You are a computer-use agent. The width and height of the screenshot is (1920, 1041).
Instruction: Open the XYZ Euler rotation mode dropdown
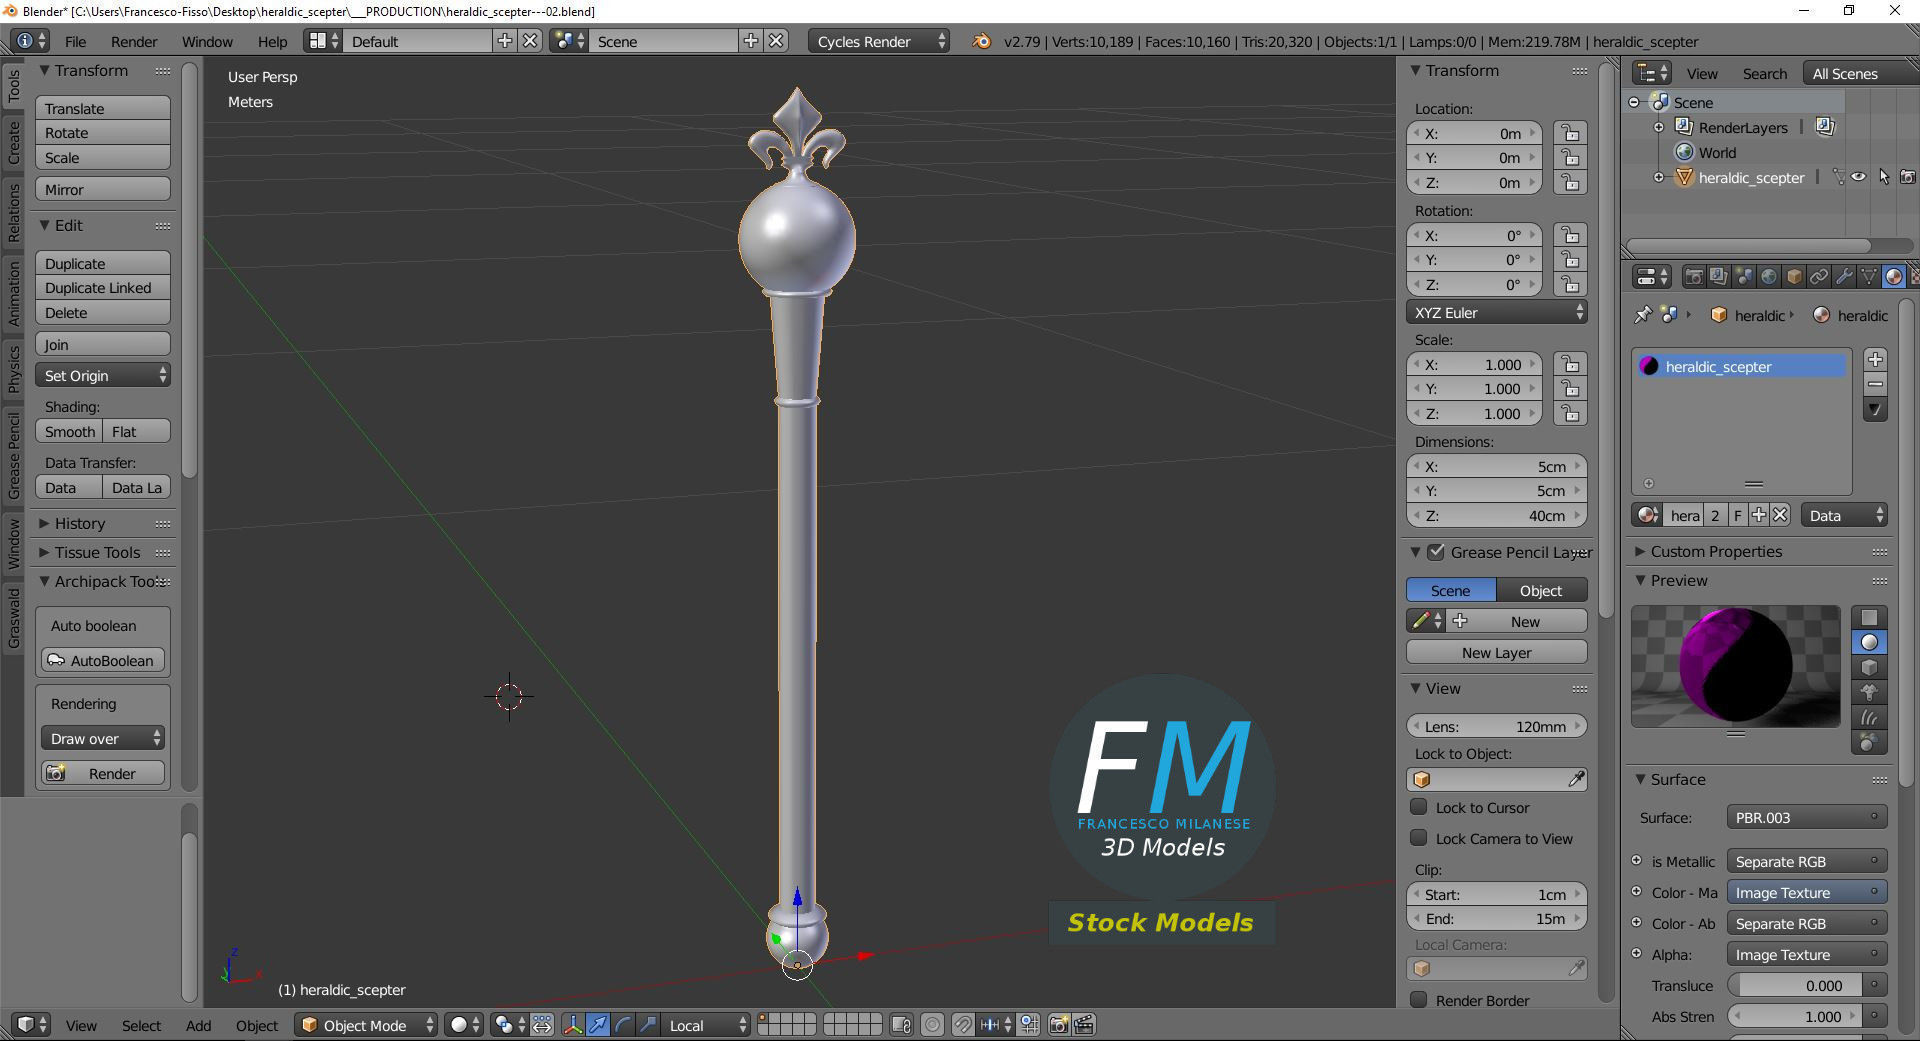1496,312
